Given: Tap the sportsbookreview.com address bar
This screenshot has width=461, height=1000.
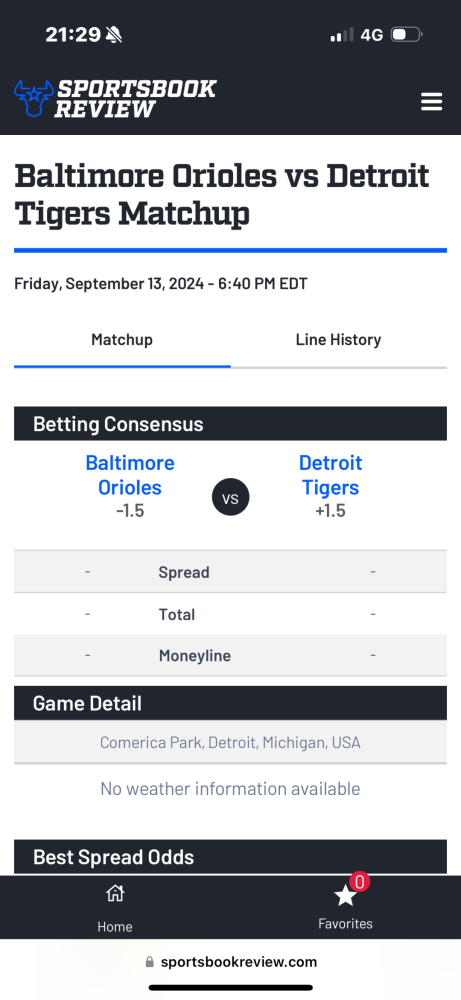Looking at the screenshot, I should click(x=230, y=962).
